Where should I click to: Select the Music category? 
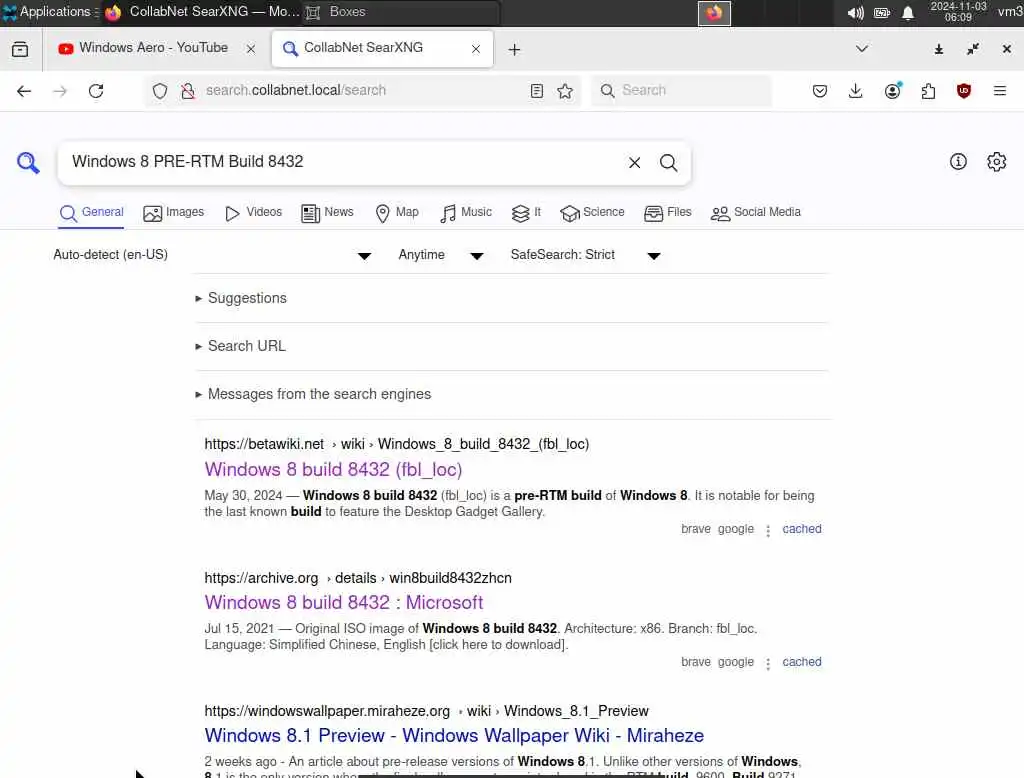[466, 213]
